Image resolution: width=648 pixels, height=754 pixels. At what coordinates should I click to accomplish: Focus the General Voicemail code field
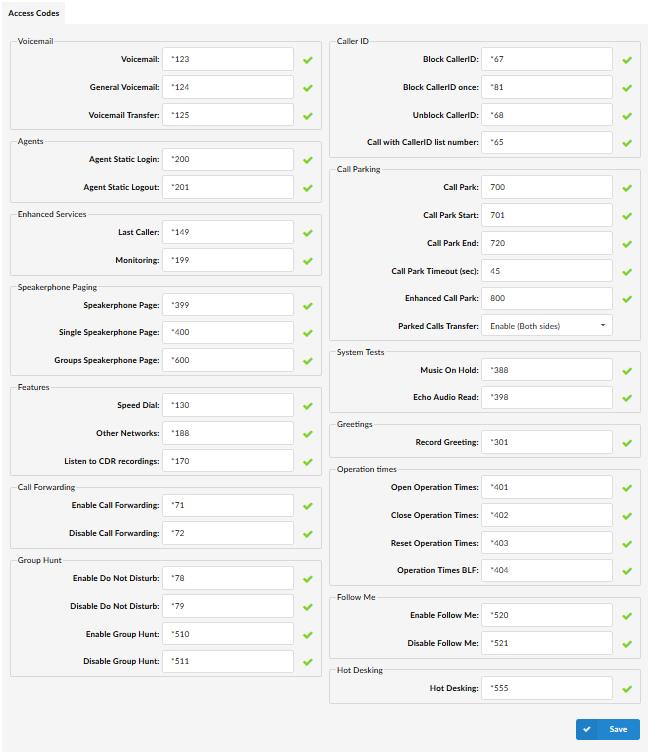click(x=228, y=87)
